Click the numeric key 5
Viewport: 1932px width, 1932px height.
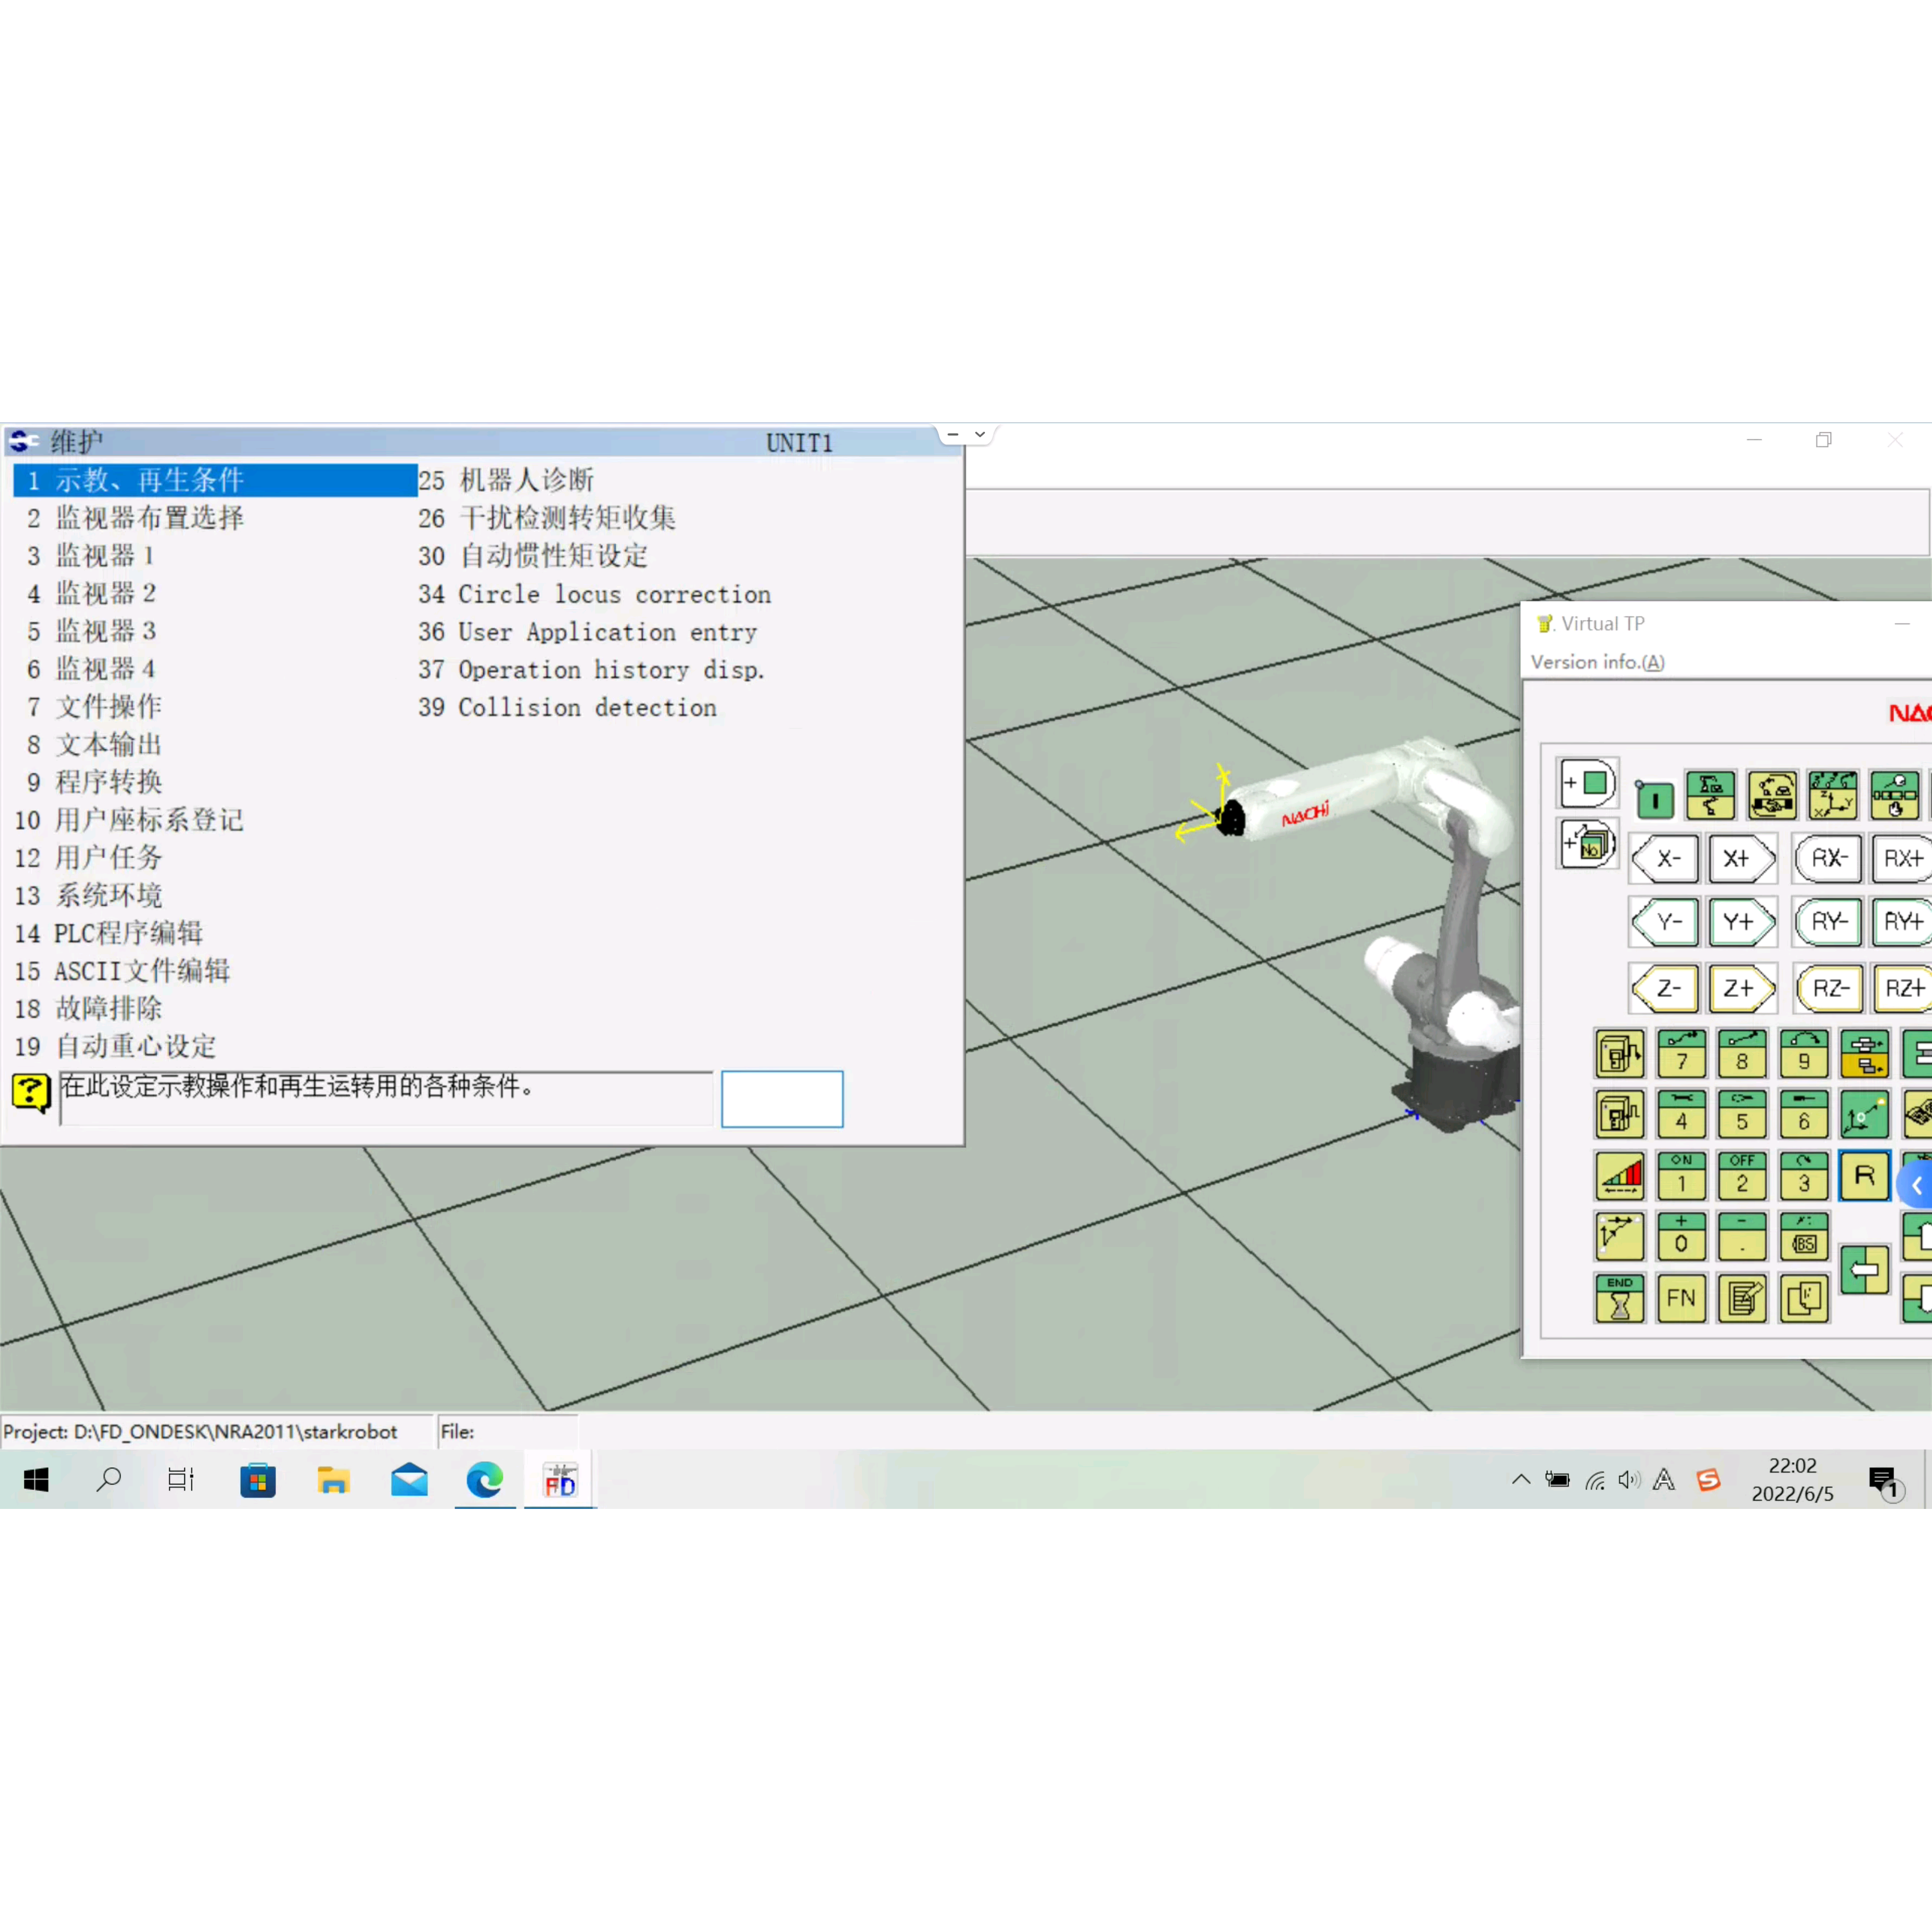1742,1114
